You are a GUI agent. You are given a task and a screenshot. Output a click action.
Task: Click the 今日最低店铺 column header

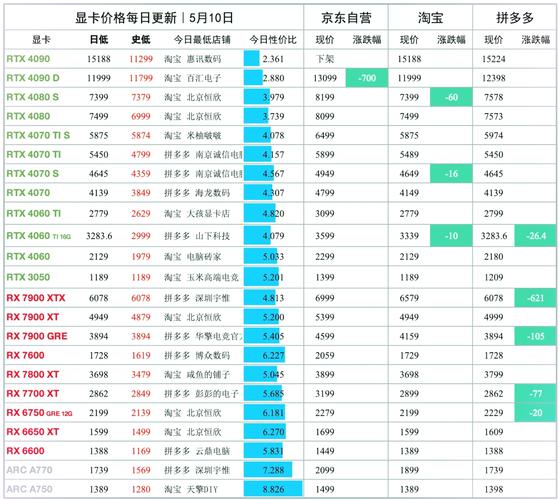(x=202, y=40)
